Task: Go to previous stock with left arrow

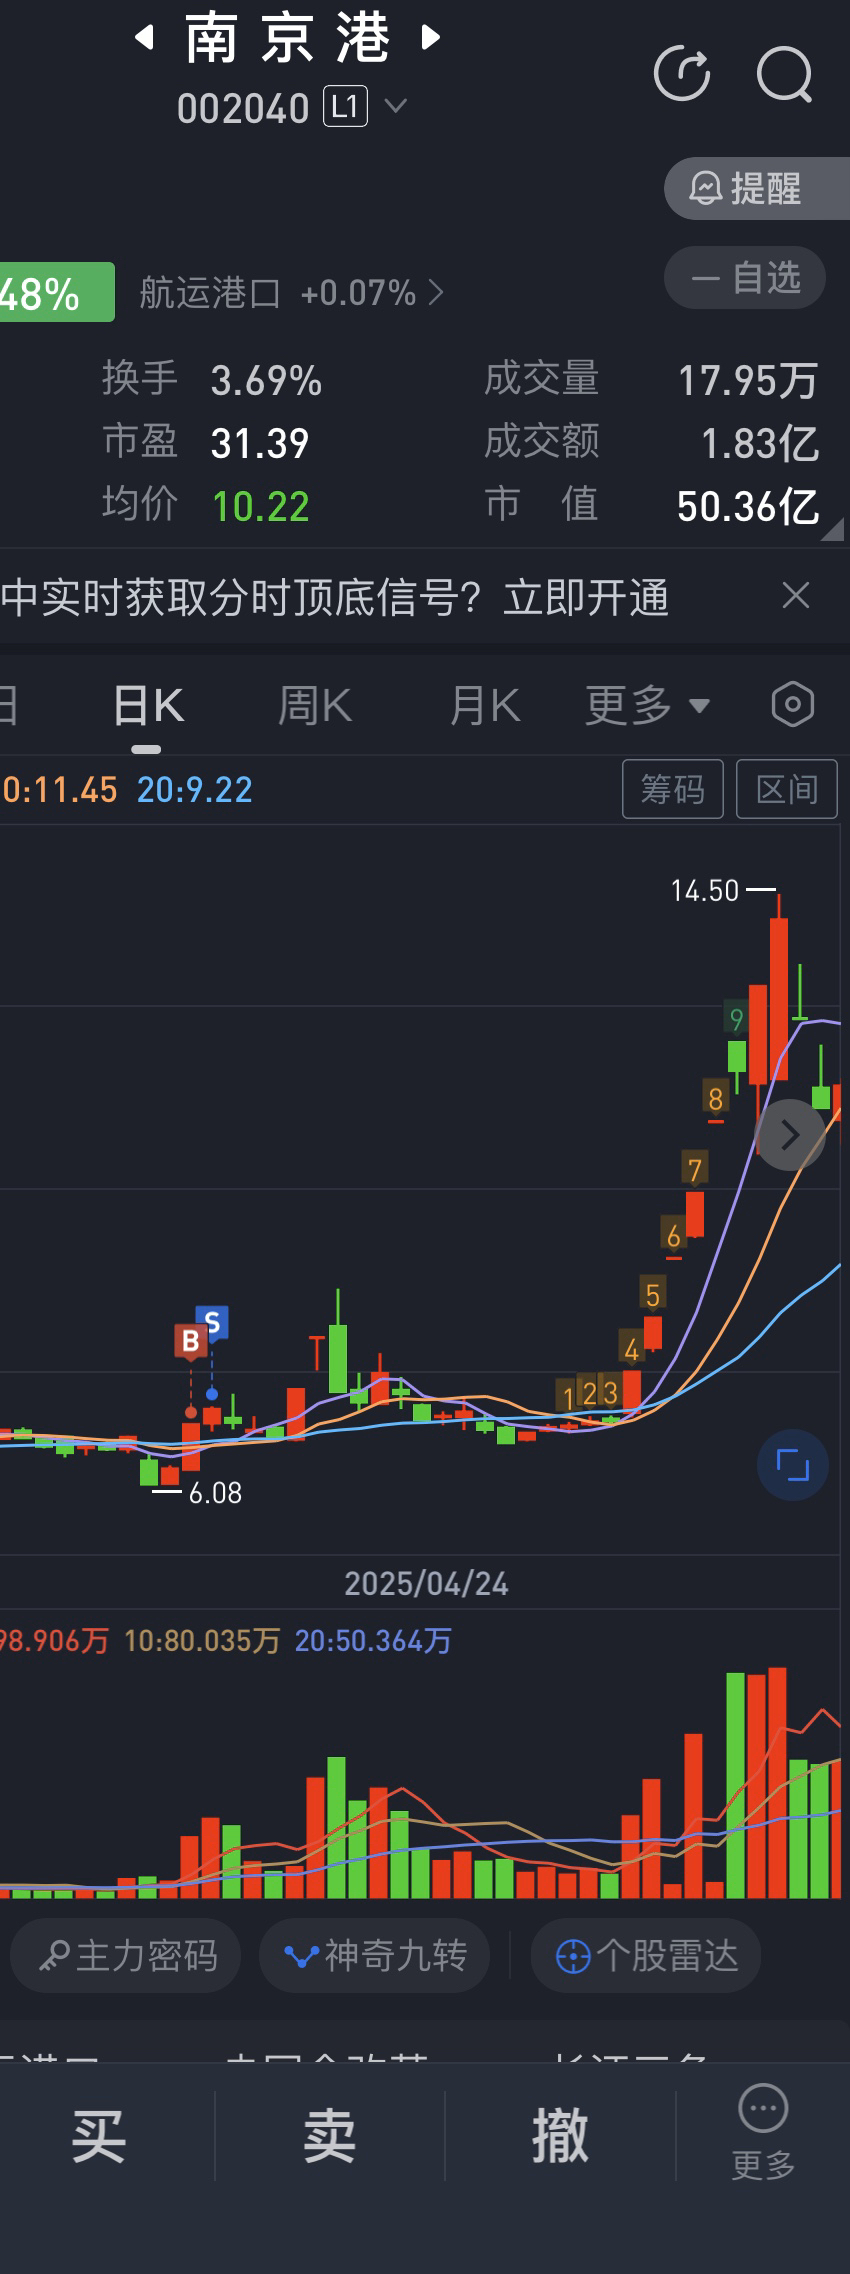Action: pos(145,38)
